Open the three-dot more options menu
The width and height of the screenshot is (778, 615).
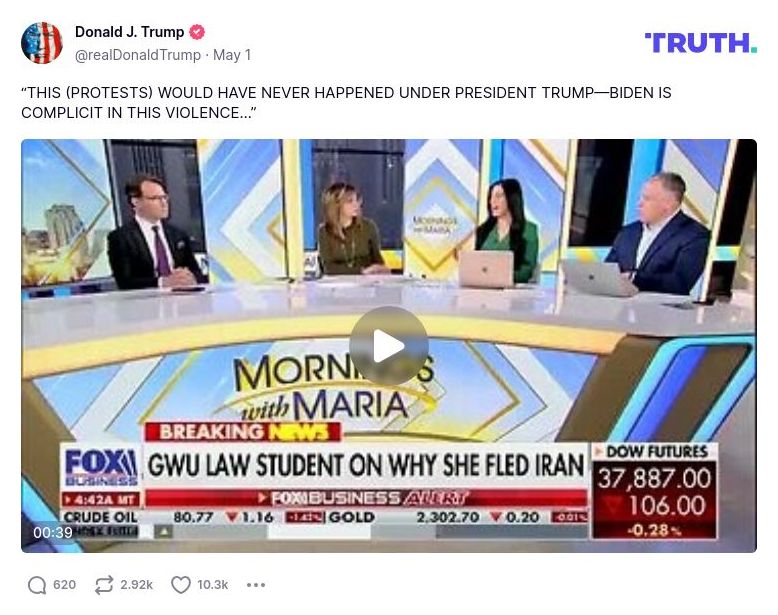pyautogui.click(x=256, y=585)
